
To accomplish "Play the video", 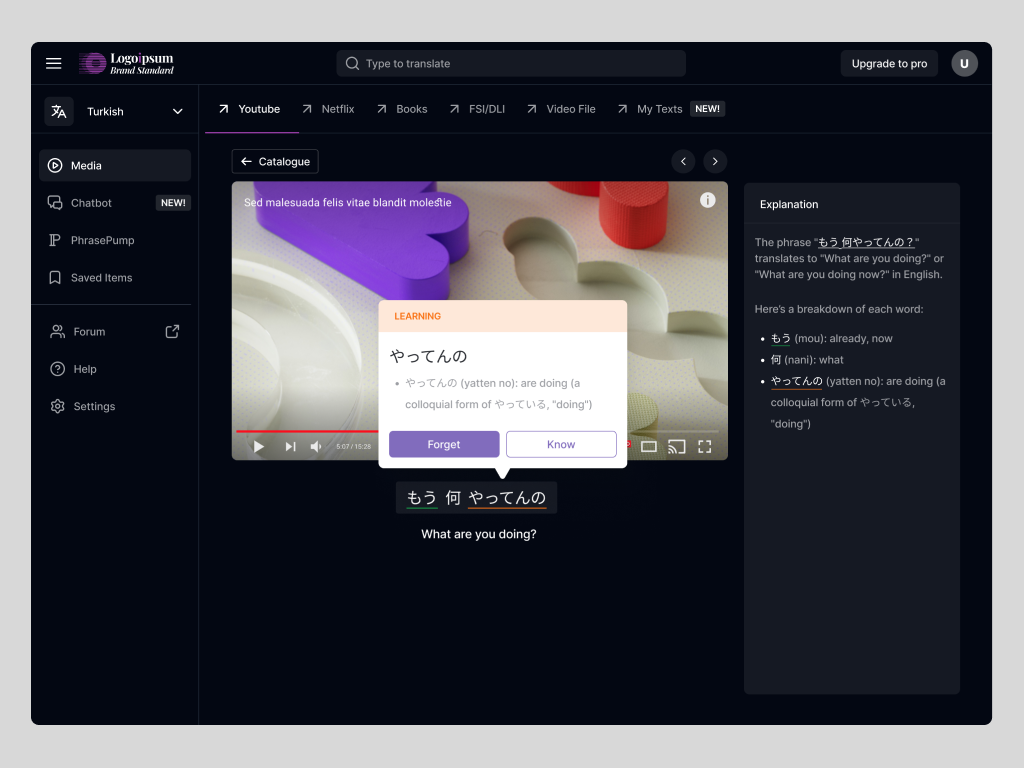I will 258,446.
